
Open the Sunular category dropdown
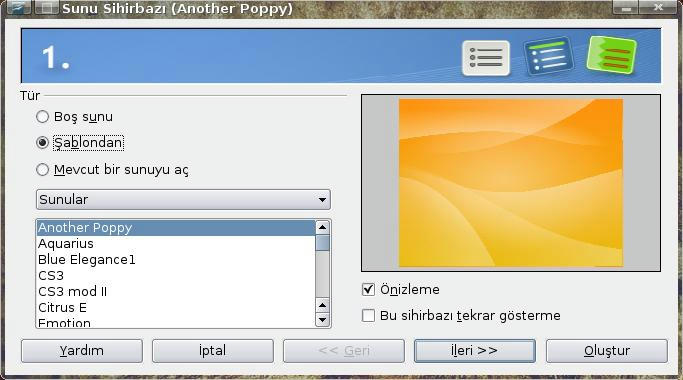183,200
